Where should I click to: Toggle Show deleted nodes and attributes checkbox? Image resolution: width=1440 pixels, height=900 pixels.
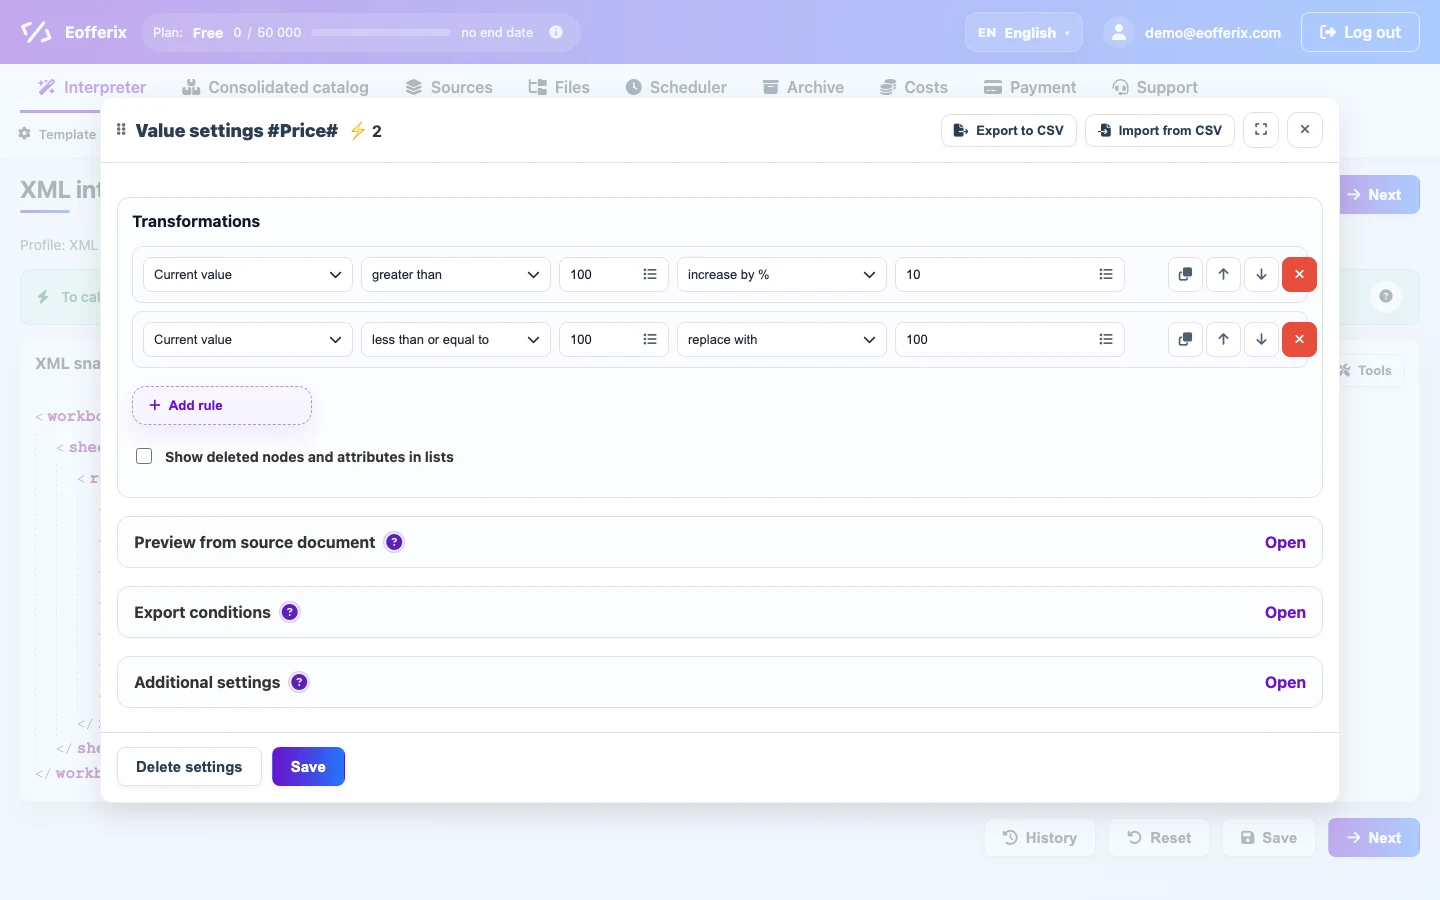144,456
